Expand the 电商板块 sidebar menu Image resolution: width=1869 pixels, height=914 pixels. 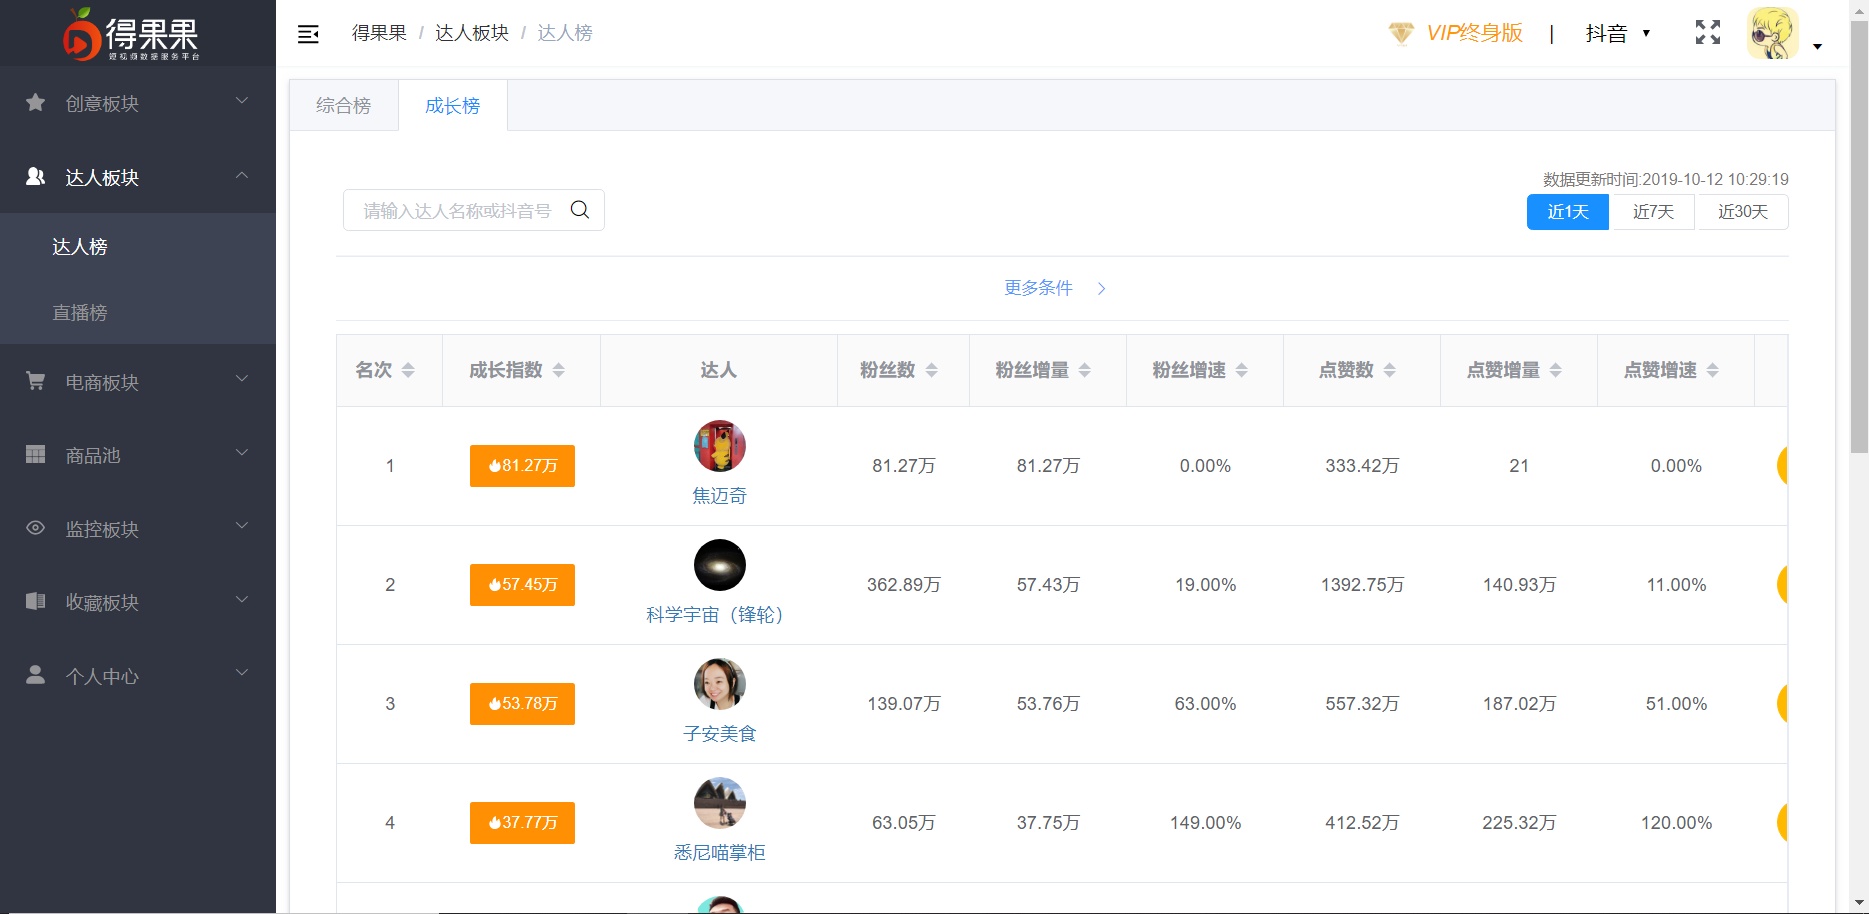[x=138, y=382]
